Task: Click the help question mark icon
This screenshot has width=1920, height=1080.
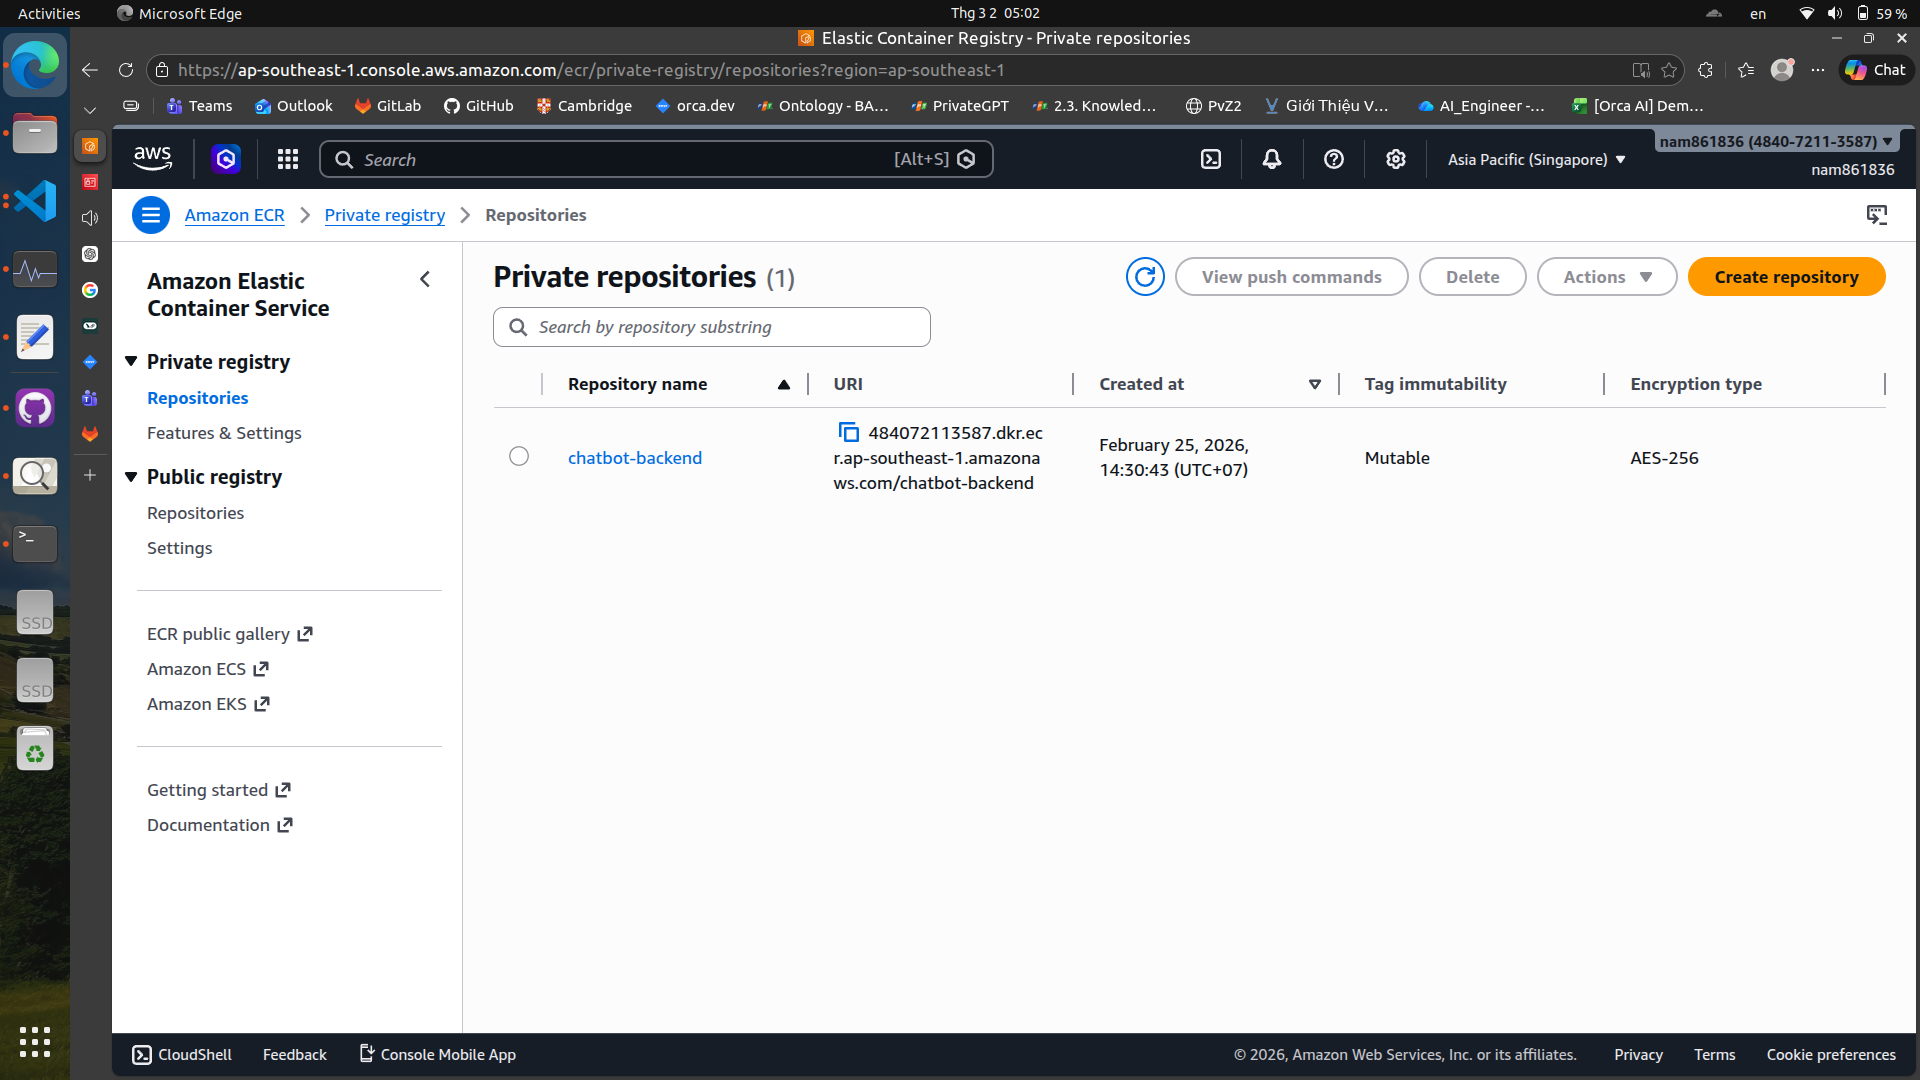Action: point(1333,160)
